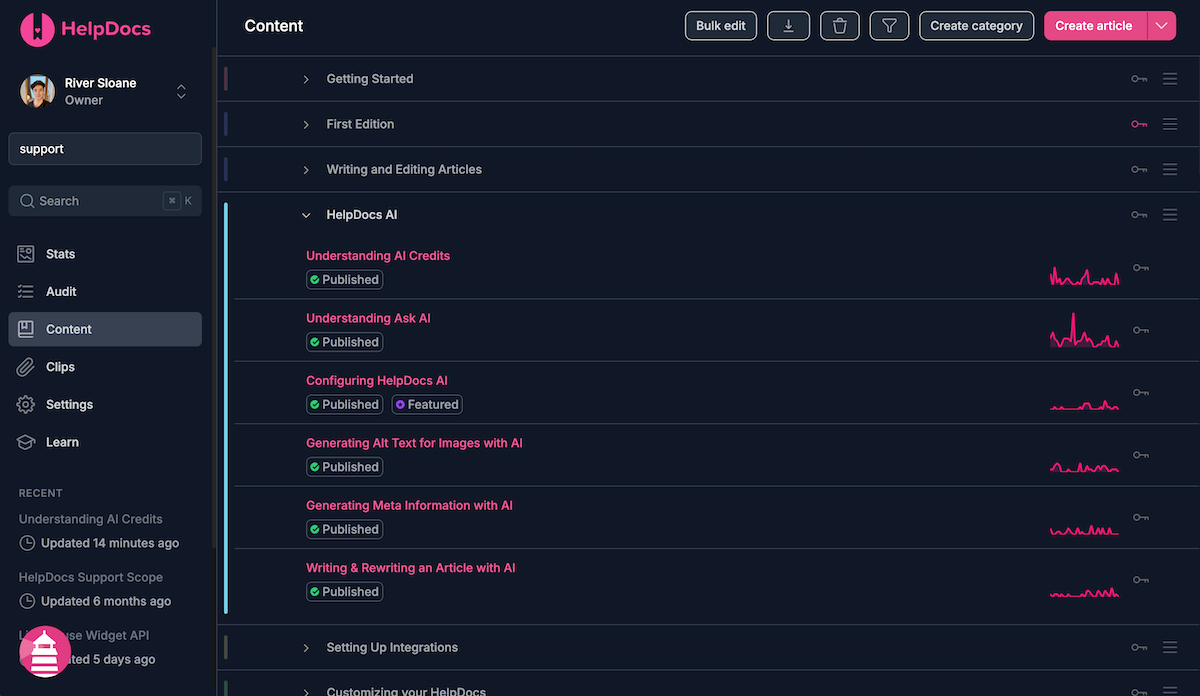Expand the Setting Up Integrations category
The image size is (1200, 696).
(306, 648)
